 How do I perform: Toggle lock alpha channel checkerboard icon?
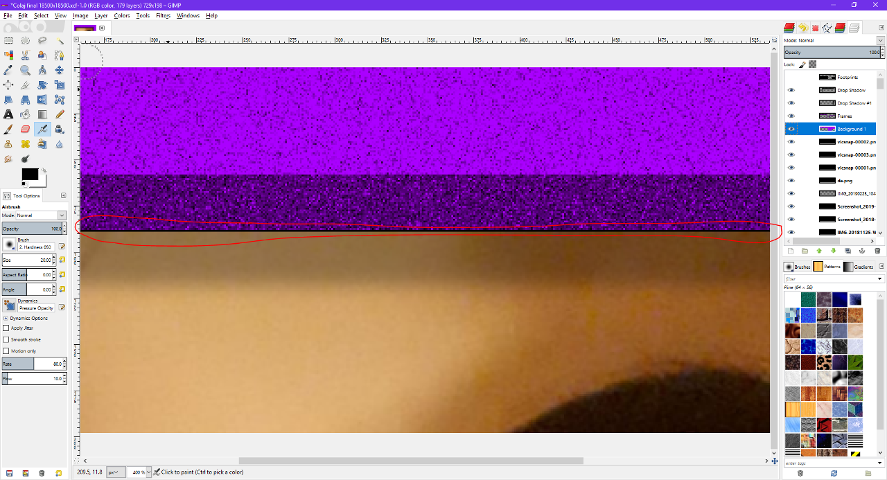[813, 64]
